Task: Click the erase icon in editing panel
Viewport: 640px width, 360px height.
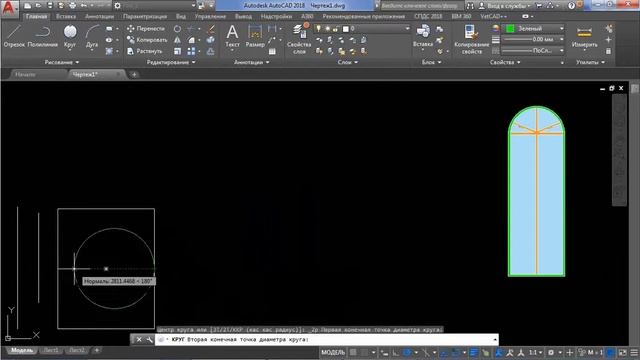Action: pyautogui.click(x=211, y=29)
